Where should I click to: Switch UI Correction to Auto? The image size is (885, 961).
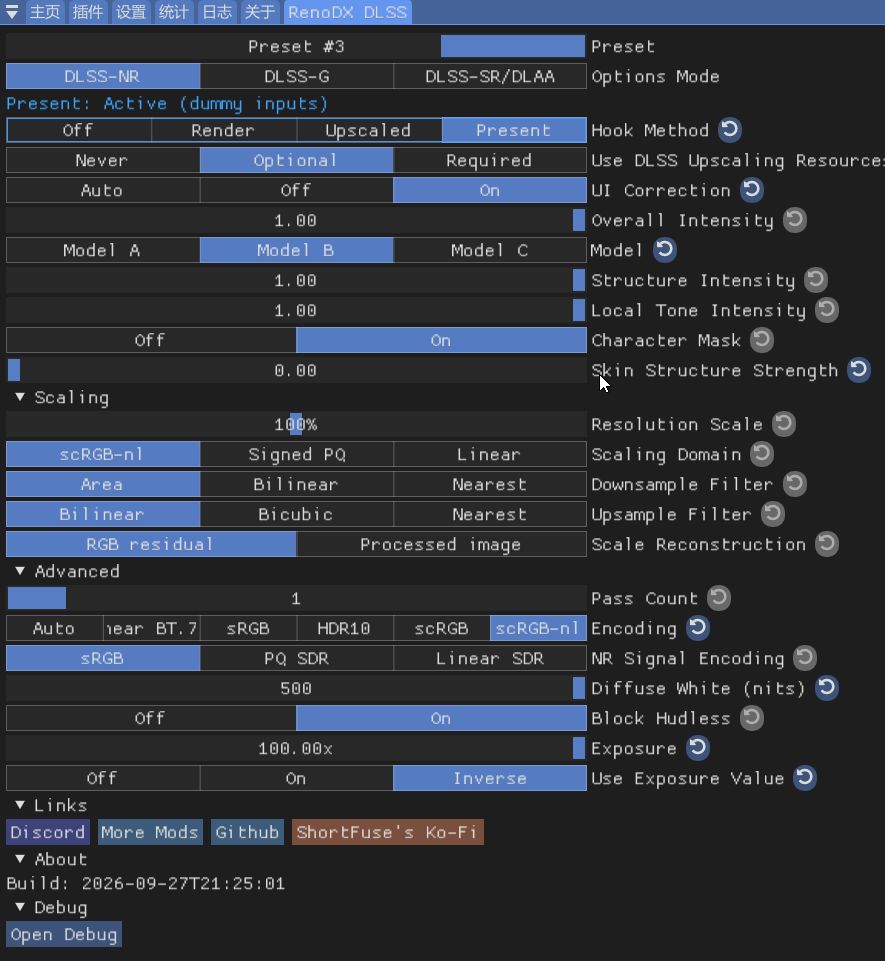coord(102,190)
